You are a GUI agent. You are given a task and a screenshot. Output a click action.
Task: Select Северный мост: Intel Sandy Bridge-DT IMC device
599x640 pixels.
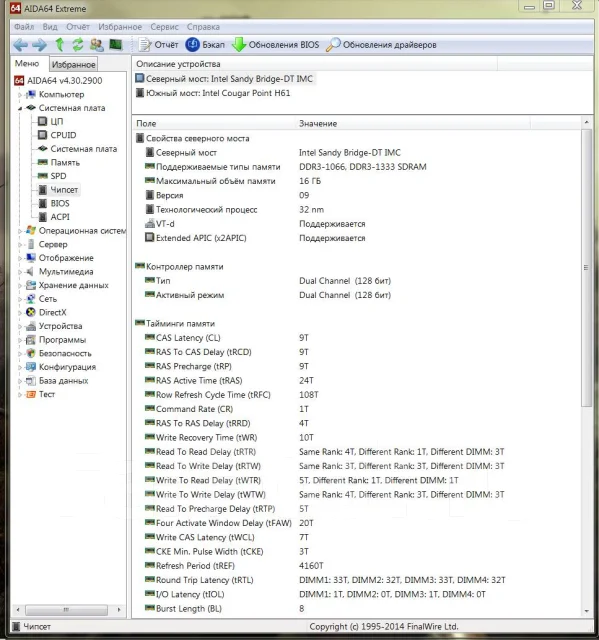click(x=224, y=78)
